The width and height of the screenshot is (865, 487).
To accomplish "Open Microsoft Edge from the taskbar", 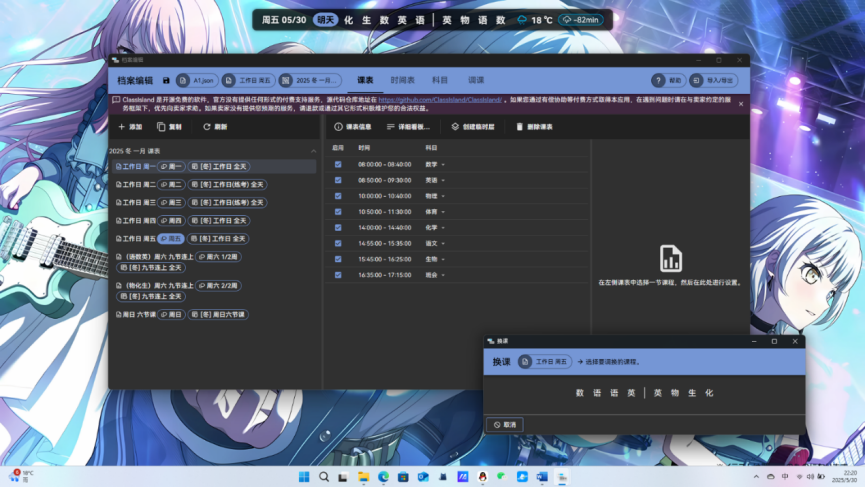I will tap(383, 477).
